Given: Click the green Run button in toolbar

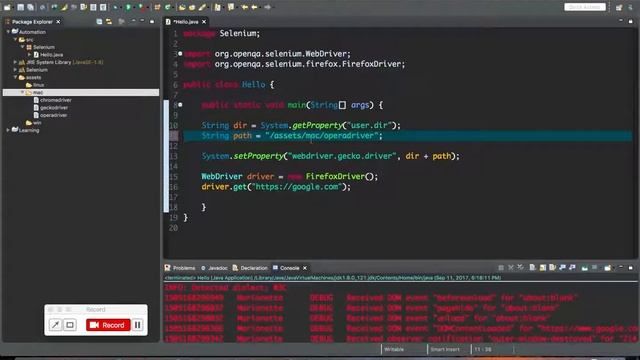Looking at the screenshot, I should tap(128, 7).
